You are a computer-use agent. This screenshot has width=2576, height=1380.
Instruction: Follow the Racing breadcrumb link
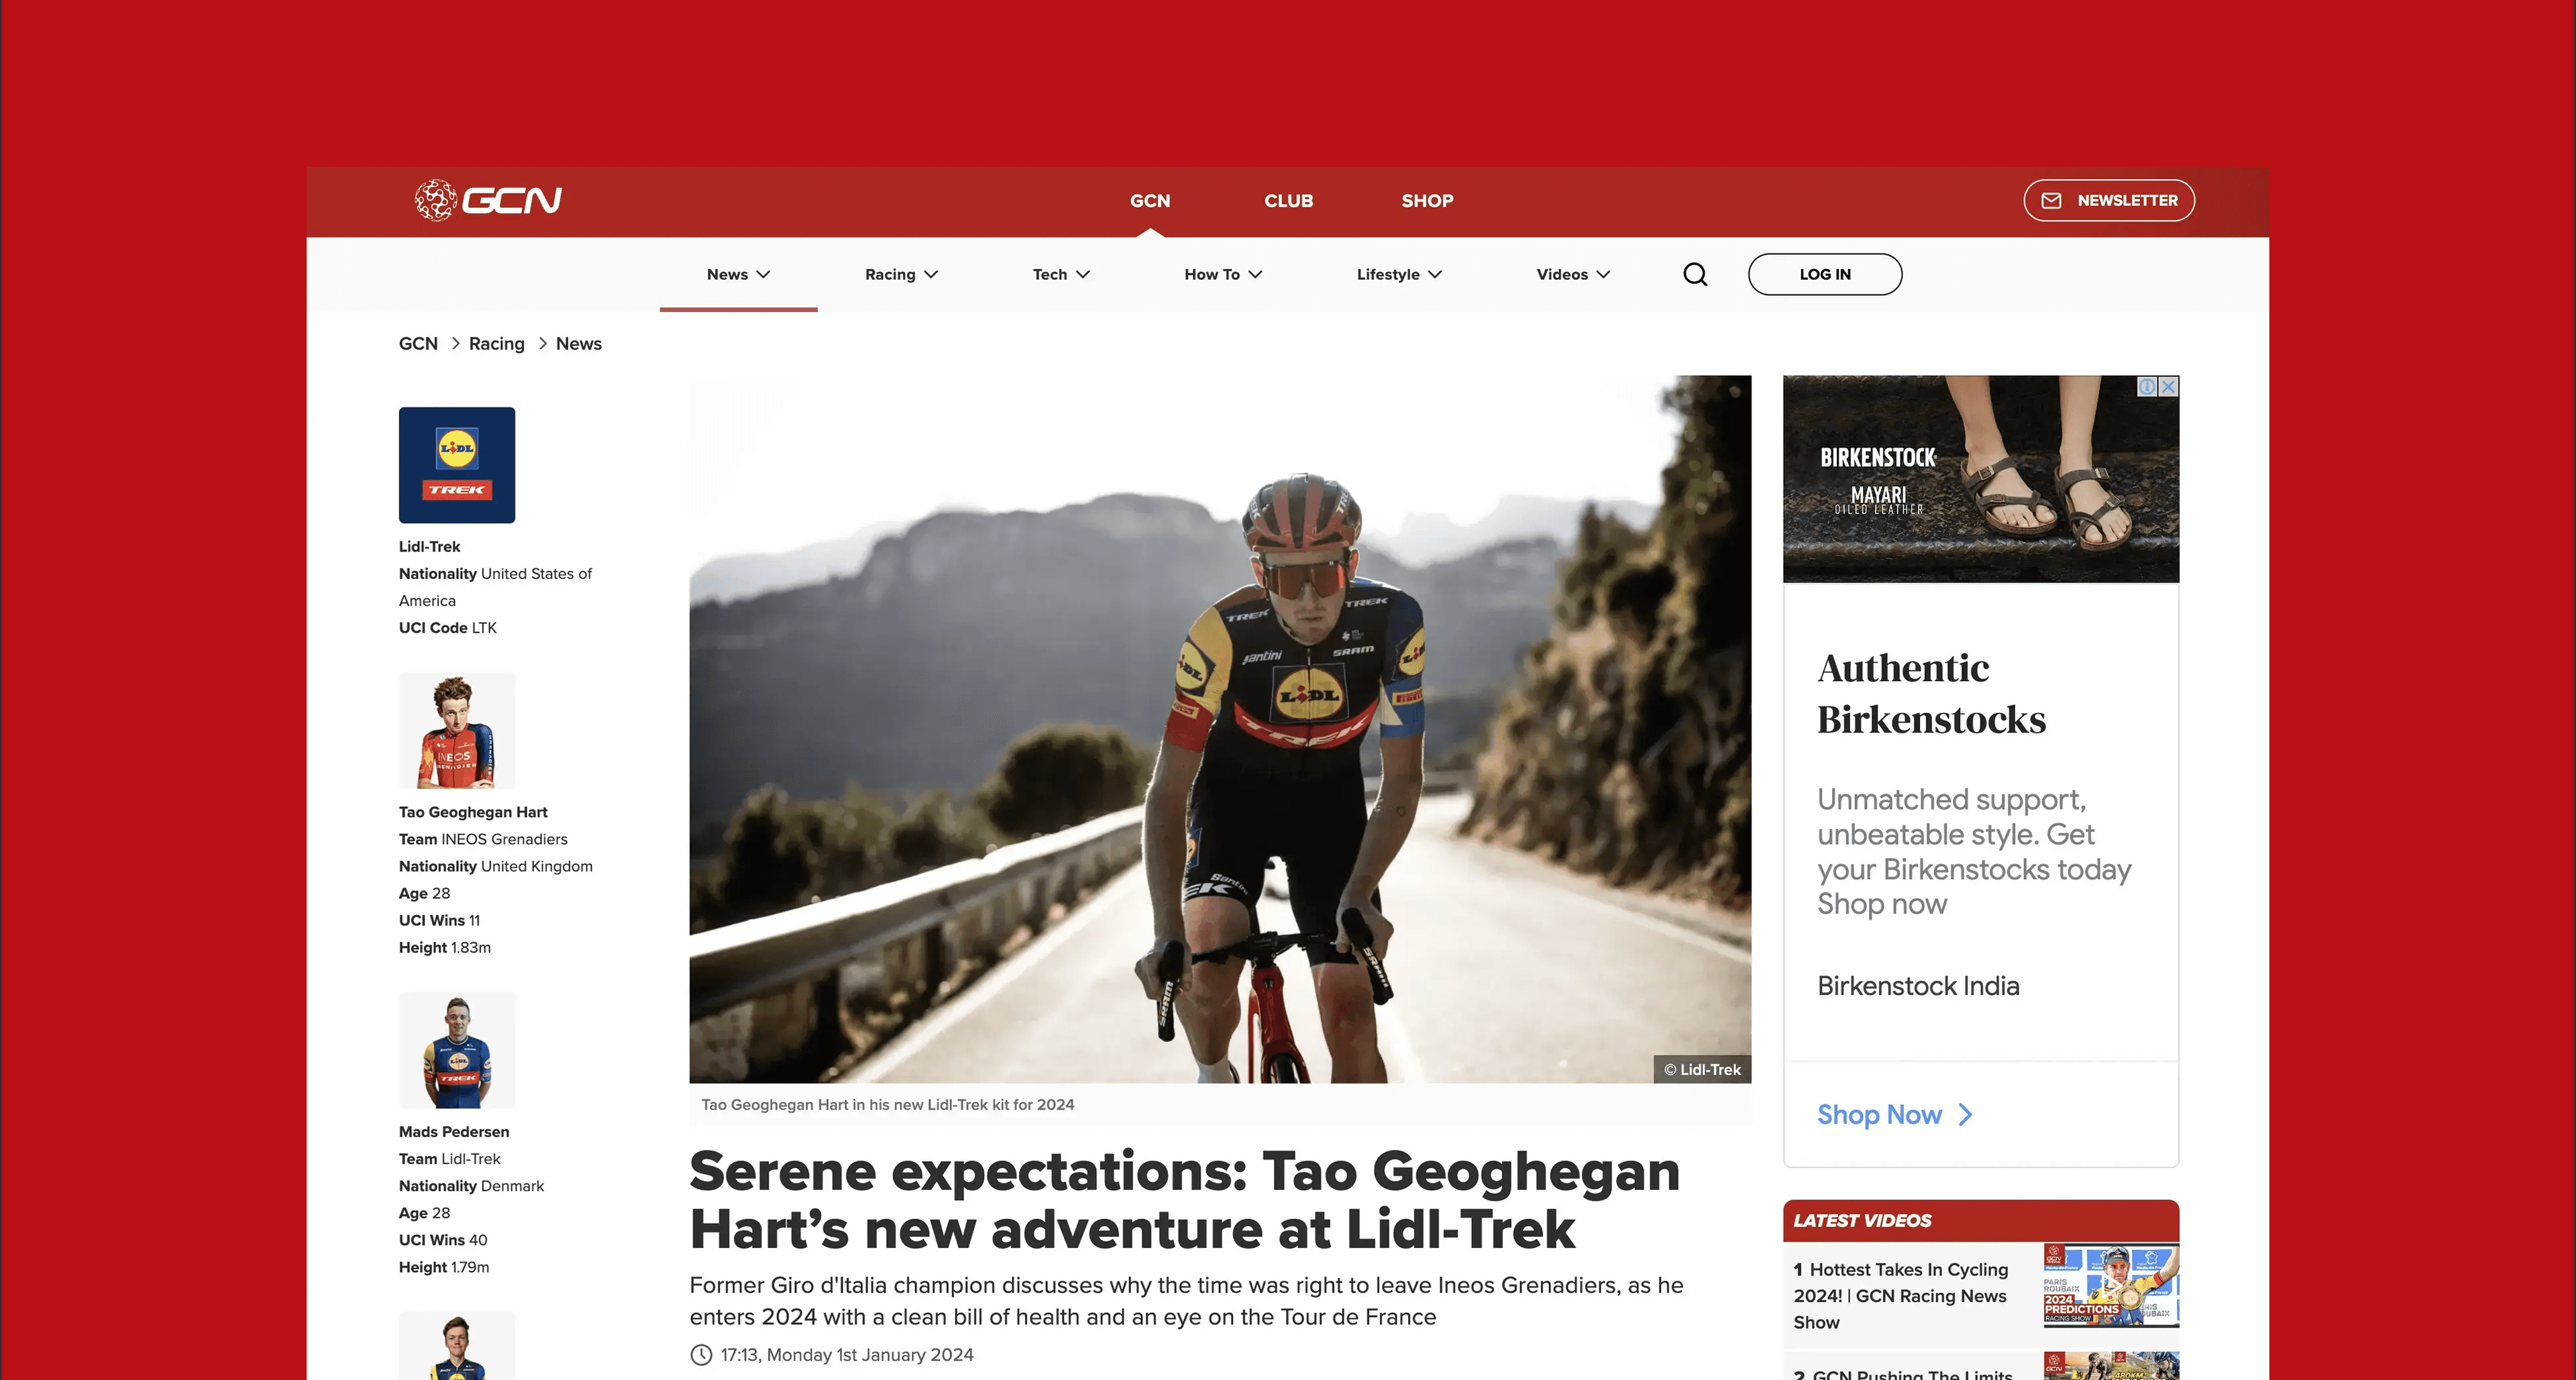[496, 344]
